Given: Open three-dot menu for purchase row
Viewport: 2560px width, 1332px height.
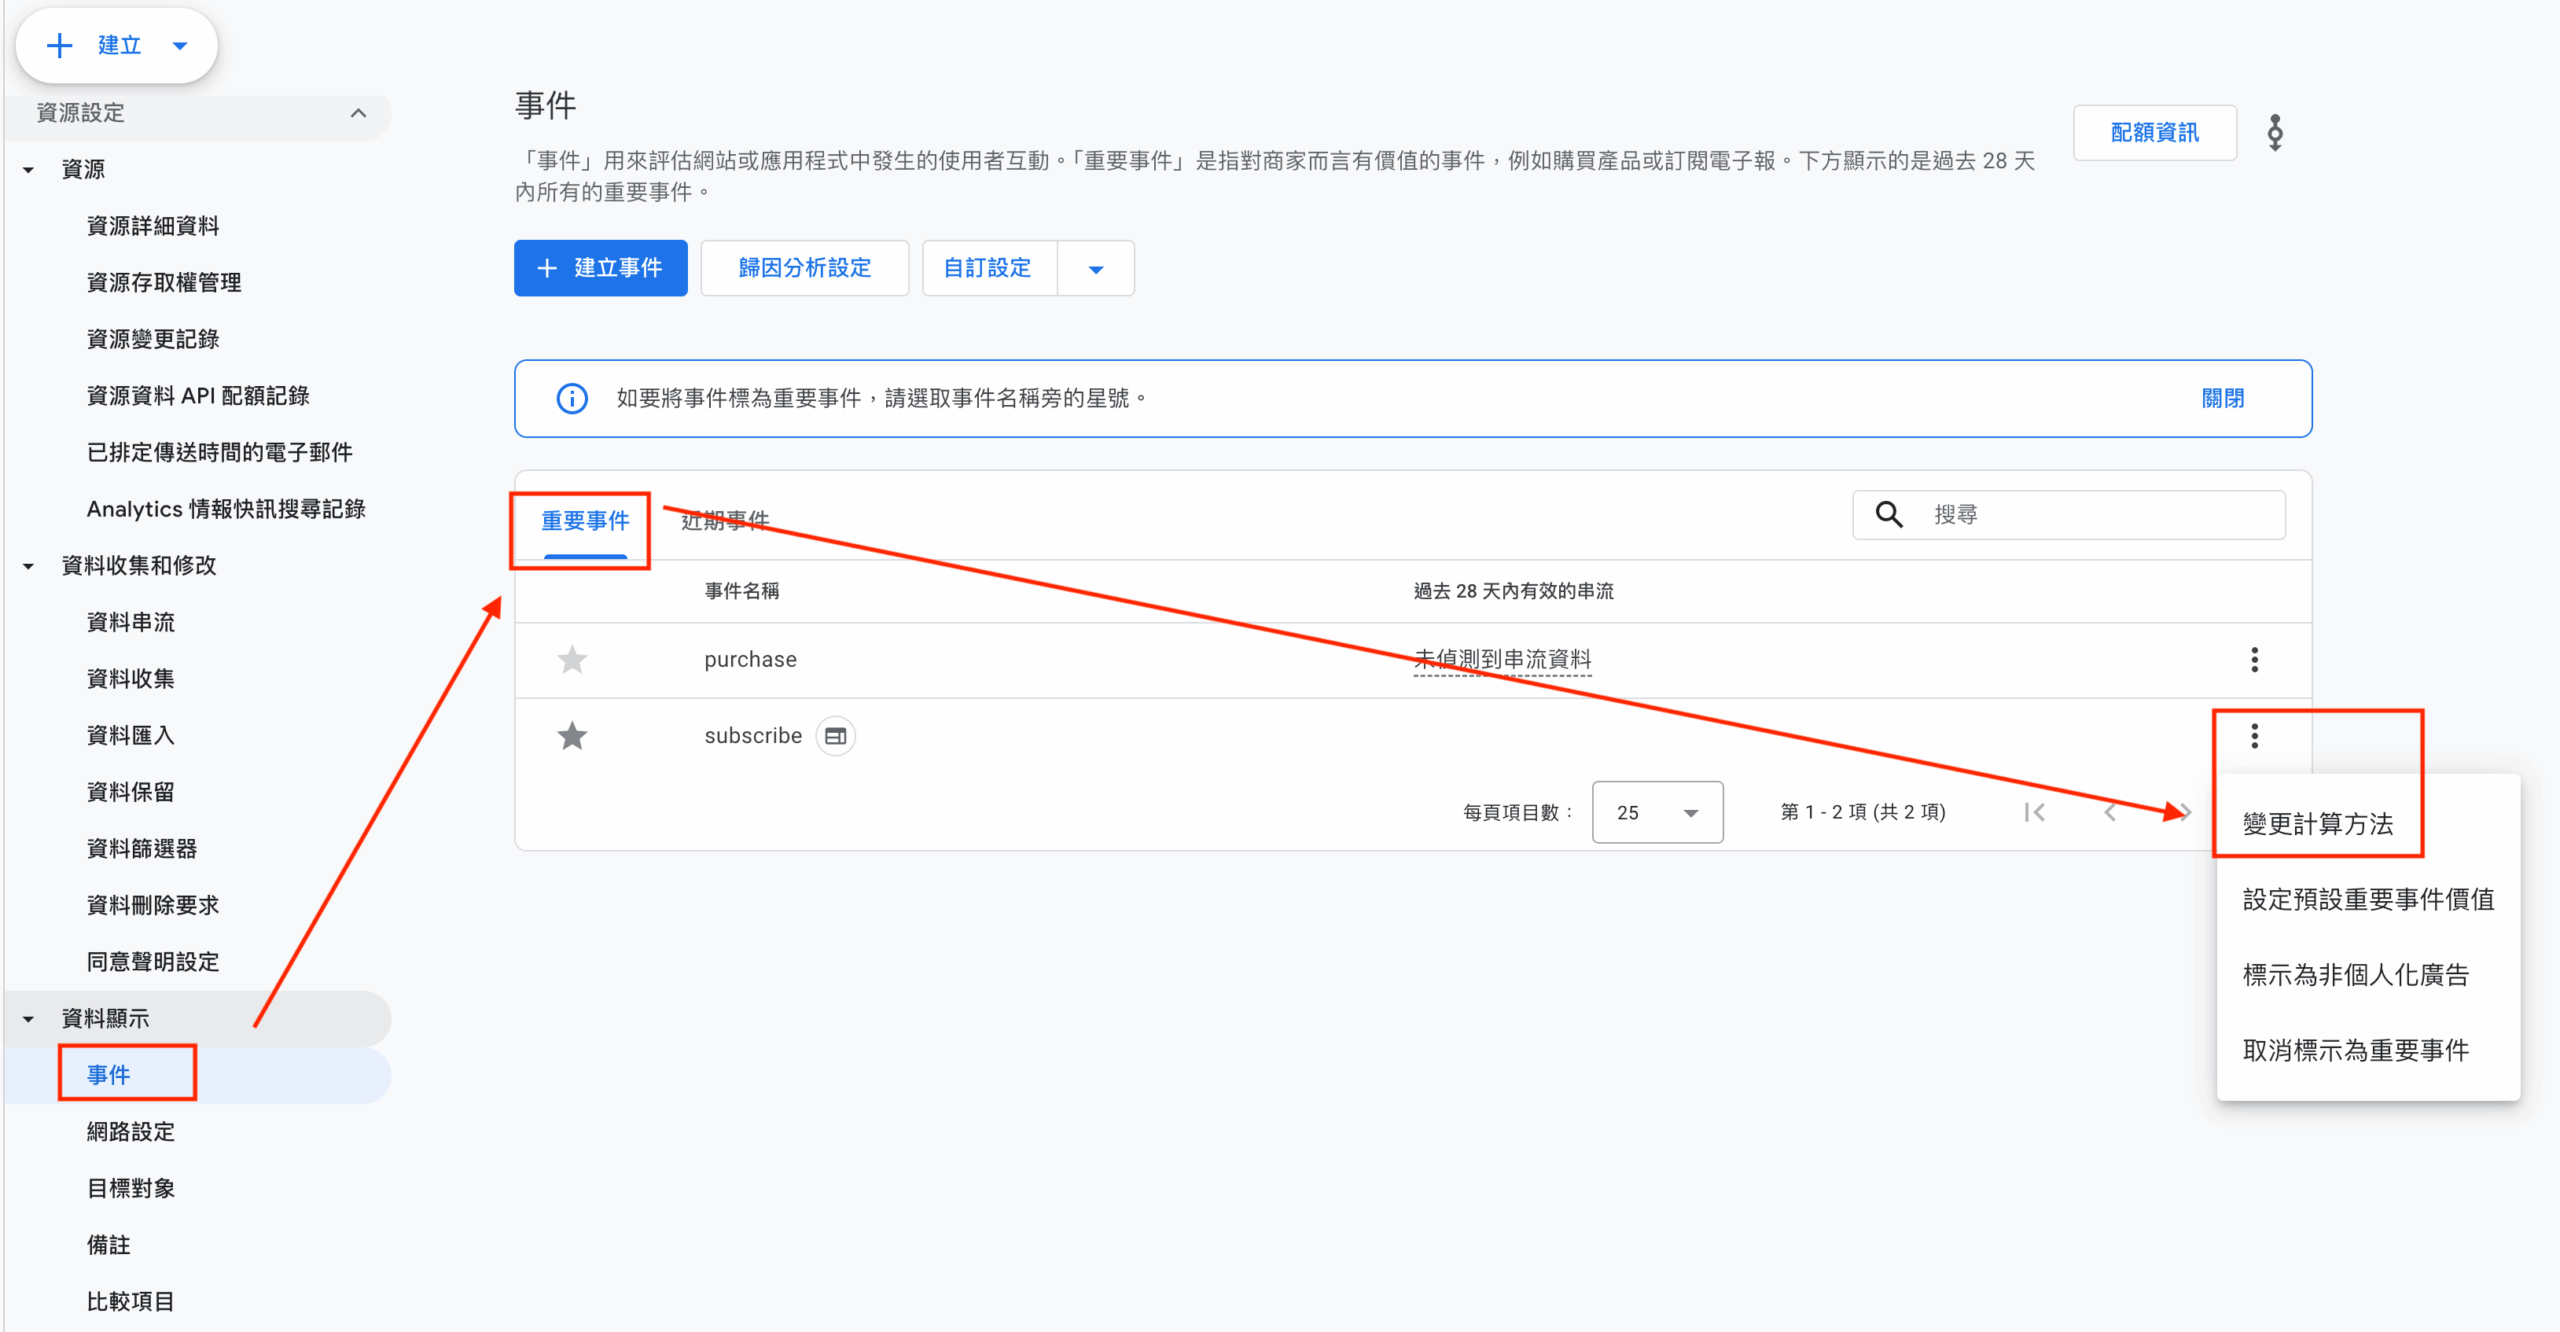Looking at the screenshot, I should (2254, 660).
